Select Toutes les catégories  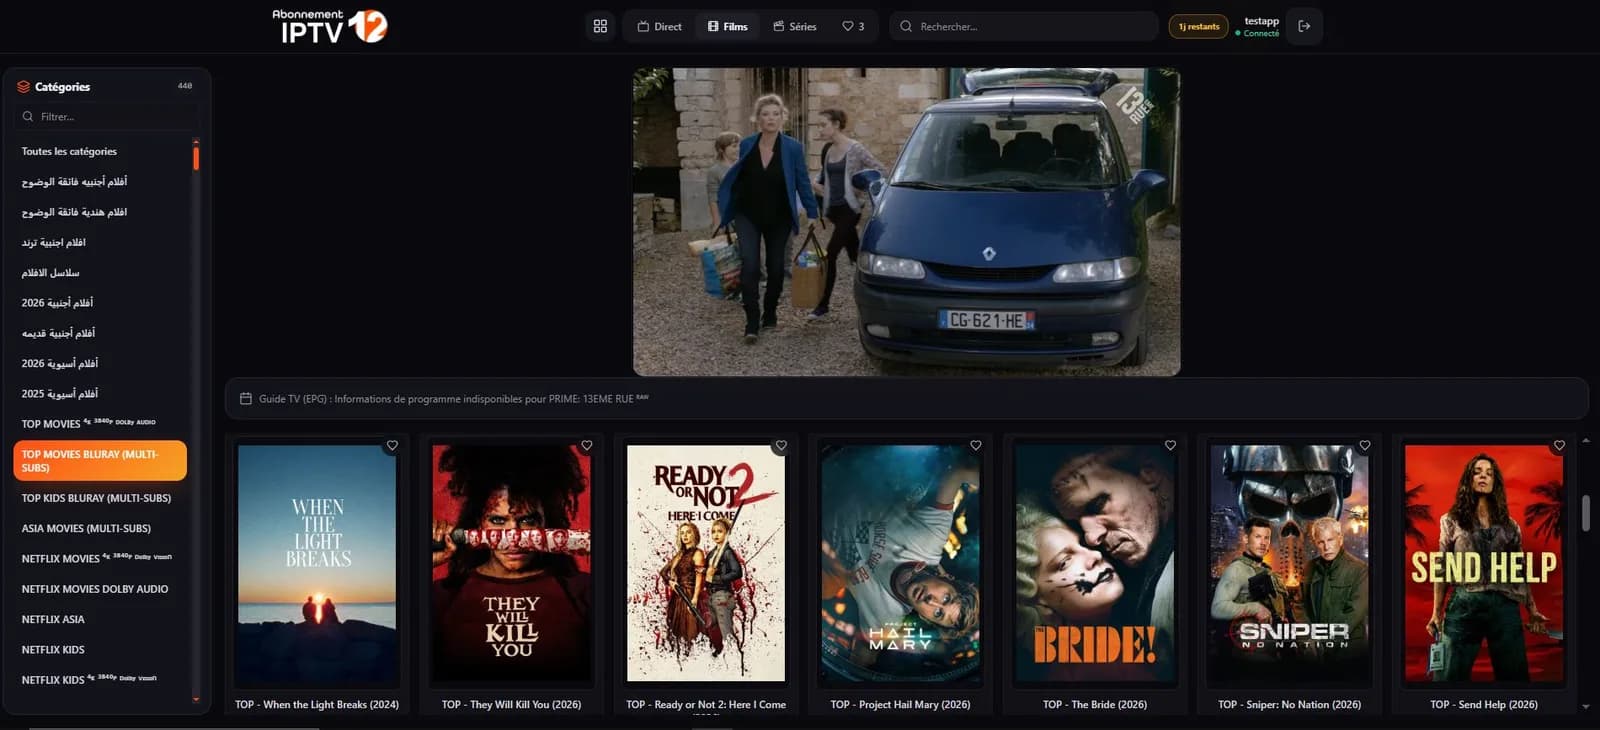click(x=100, y=151)
